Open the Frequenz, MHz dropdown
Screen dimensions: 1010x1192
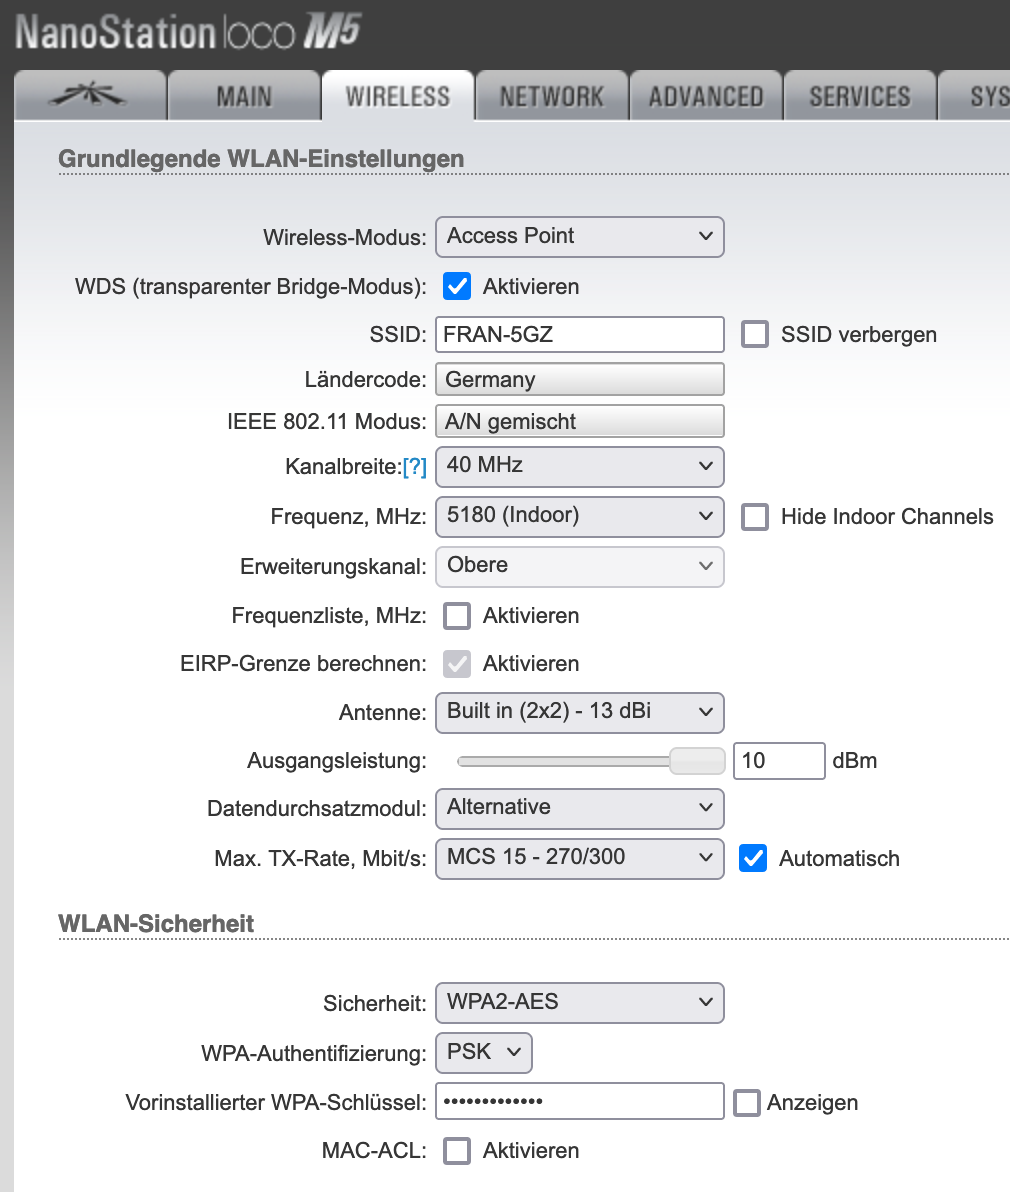click(580, 516)
